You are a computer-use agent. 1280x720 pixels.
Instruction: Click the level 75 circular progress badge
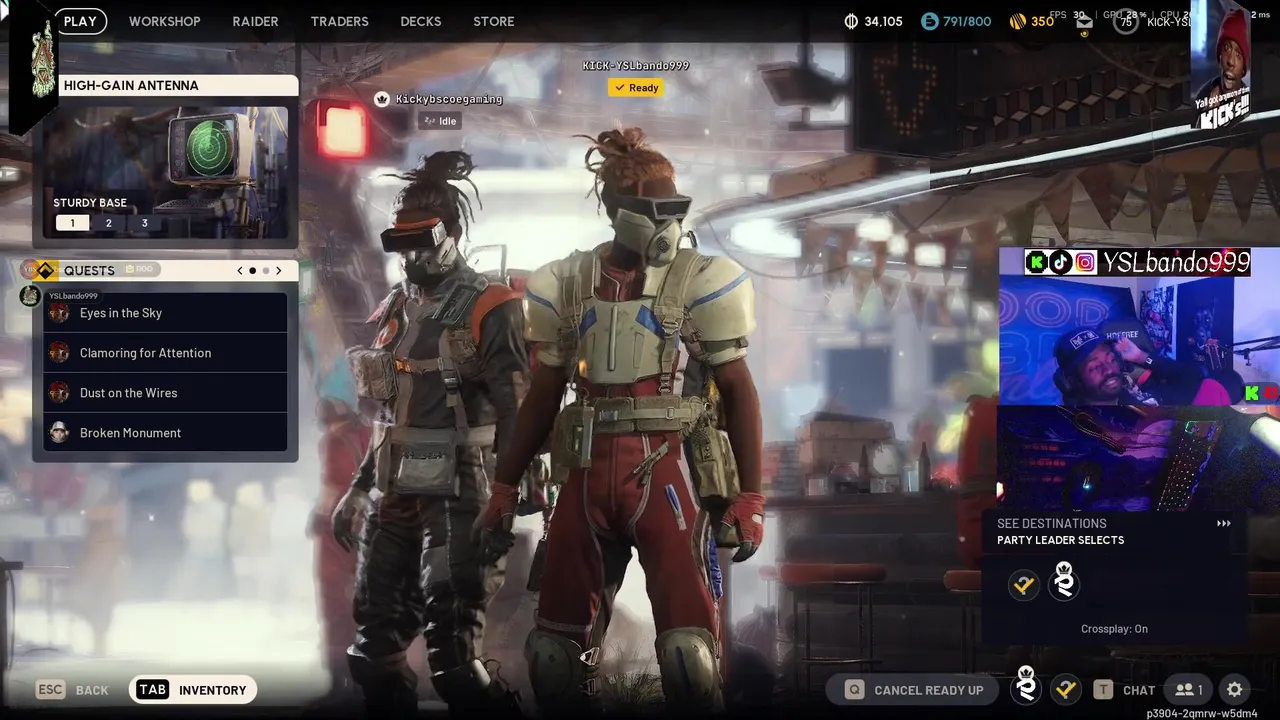(1126, 21)
